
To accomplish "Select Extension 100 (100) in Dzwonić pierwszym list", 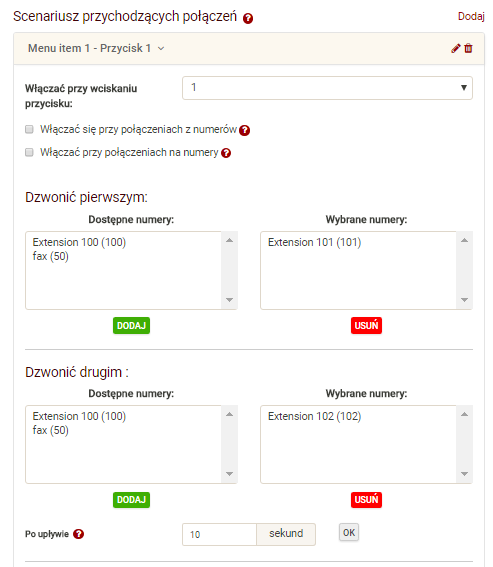I will (79, 242).
